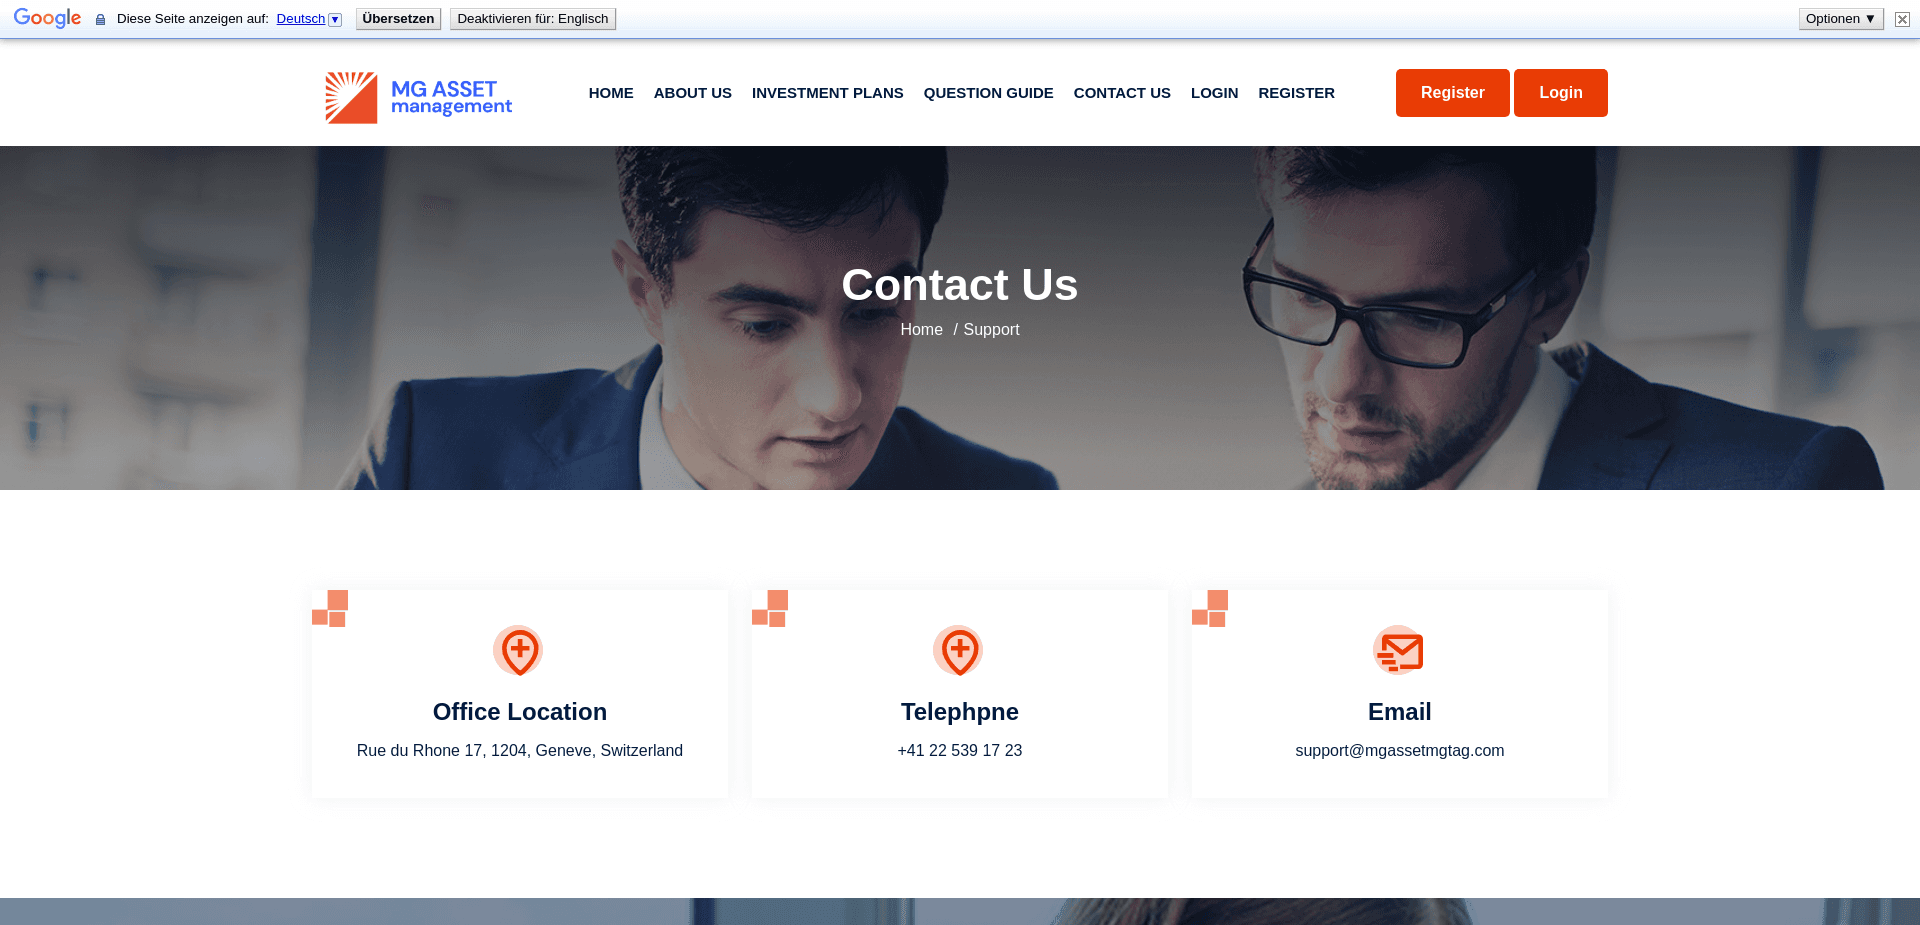
Task: Open the Investment Plans menu item
Action: pos(827,93)
